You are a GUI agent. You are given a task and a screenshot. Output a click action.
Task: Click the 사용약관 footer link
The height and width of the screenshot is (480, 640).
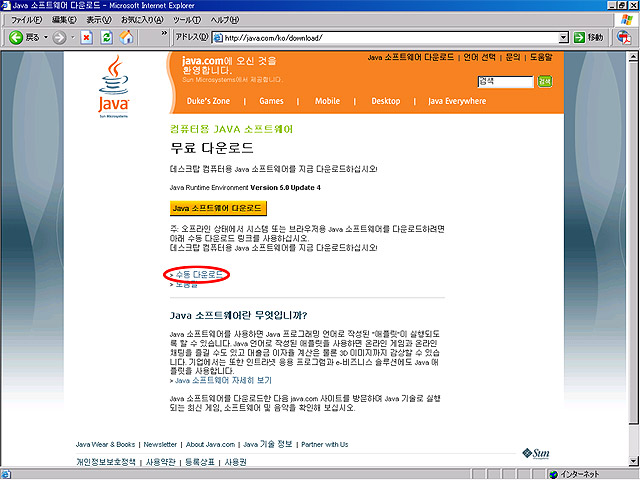[161, 462]
